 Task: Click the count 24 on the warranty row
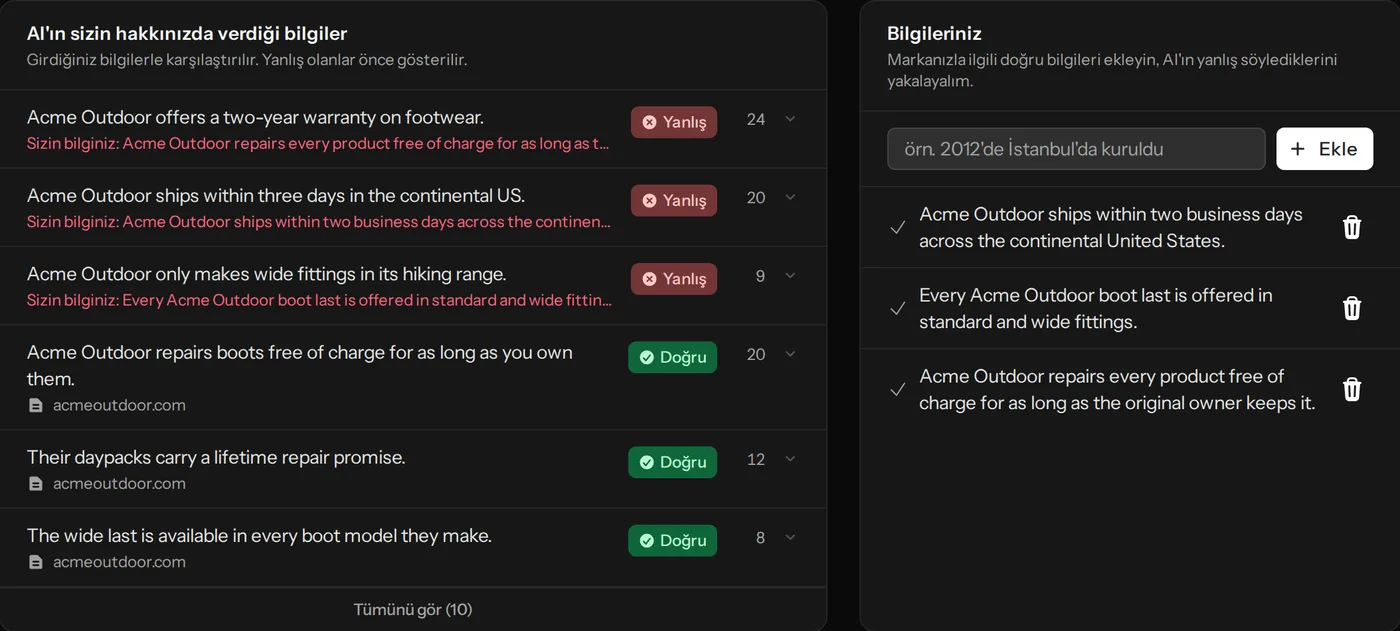pyautogui.click(x=756, y=119)
